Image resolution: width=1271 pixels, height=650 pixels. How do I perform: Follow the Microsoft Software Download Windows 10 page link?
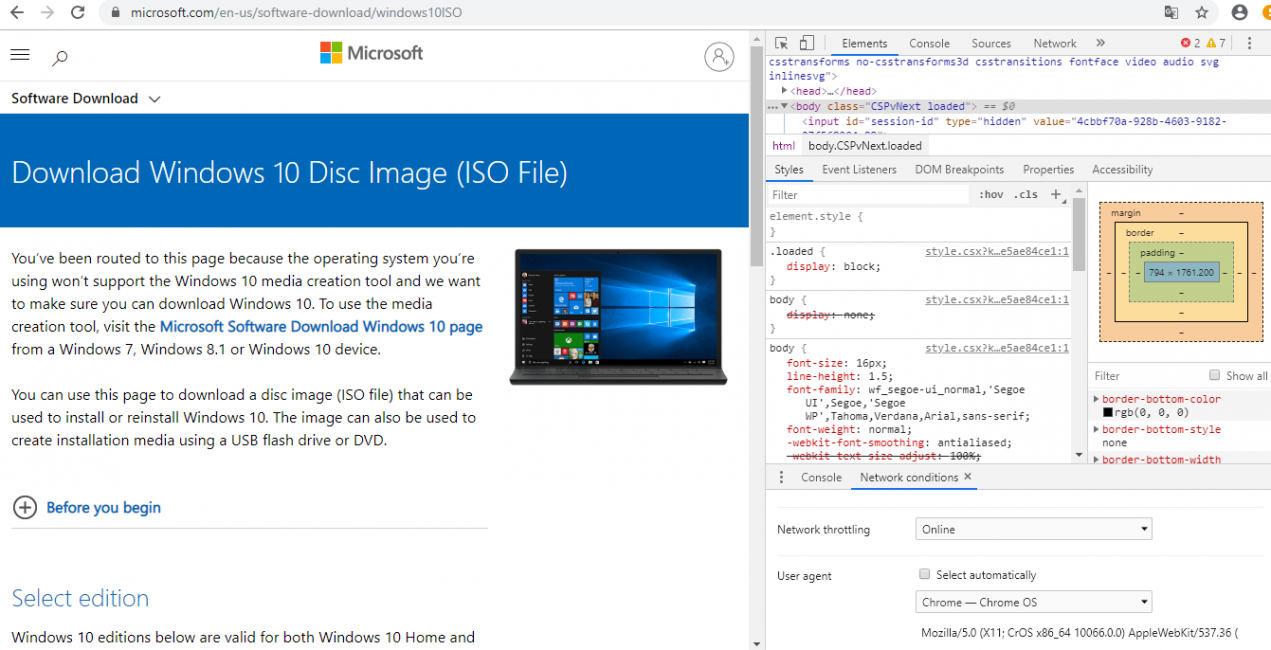[x=321, y=327]
